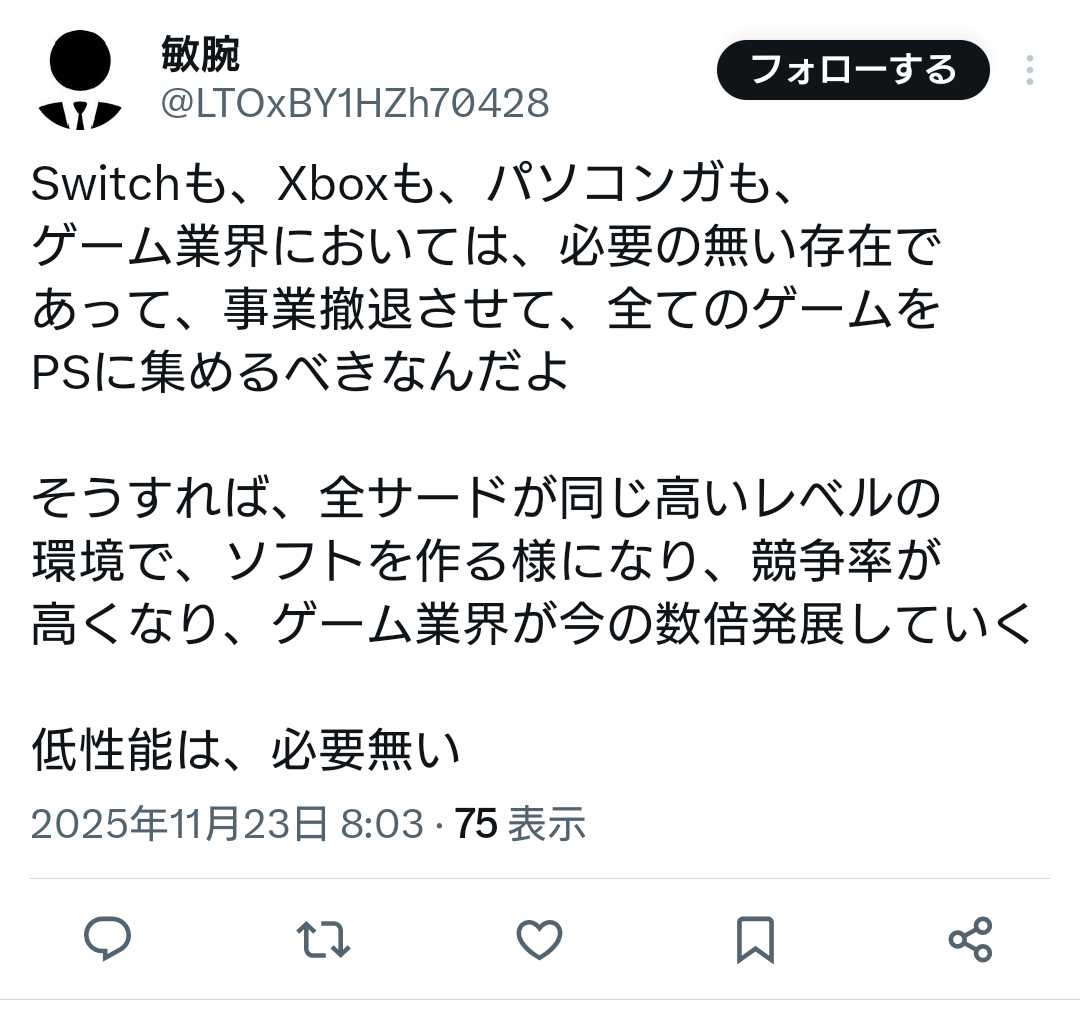This screenshot has height=1013, width=1080.
Task: View the 75 表示 view count details
Action: coord(520,823)
